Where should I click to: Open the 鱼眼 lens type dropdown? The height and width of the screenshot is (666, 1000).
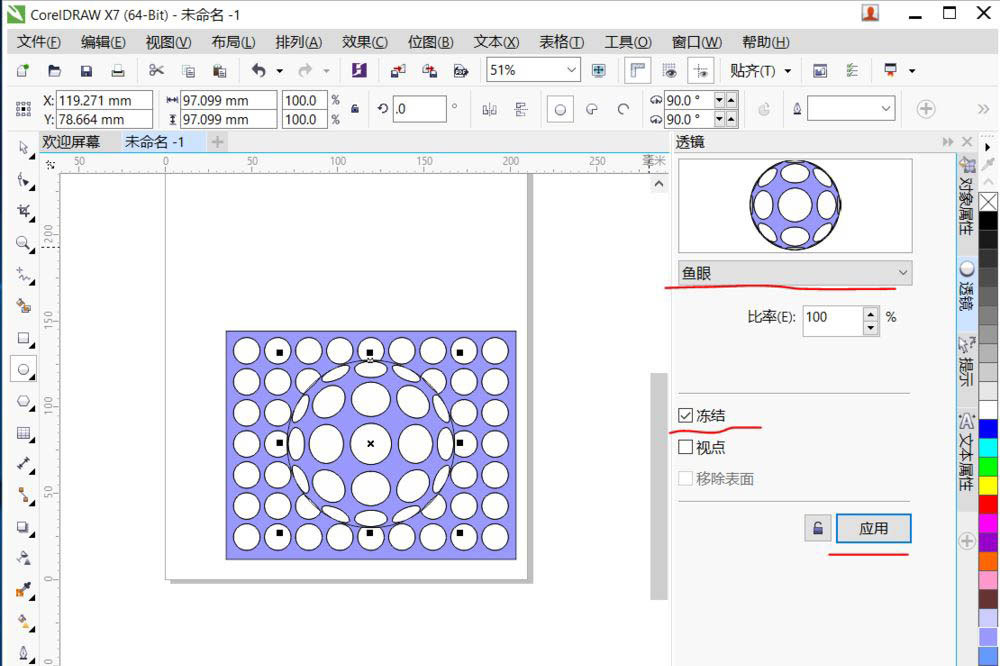[x=795, y=273]
